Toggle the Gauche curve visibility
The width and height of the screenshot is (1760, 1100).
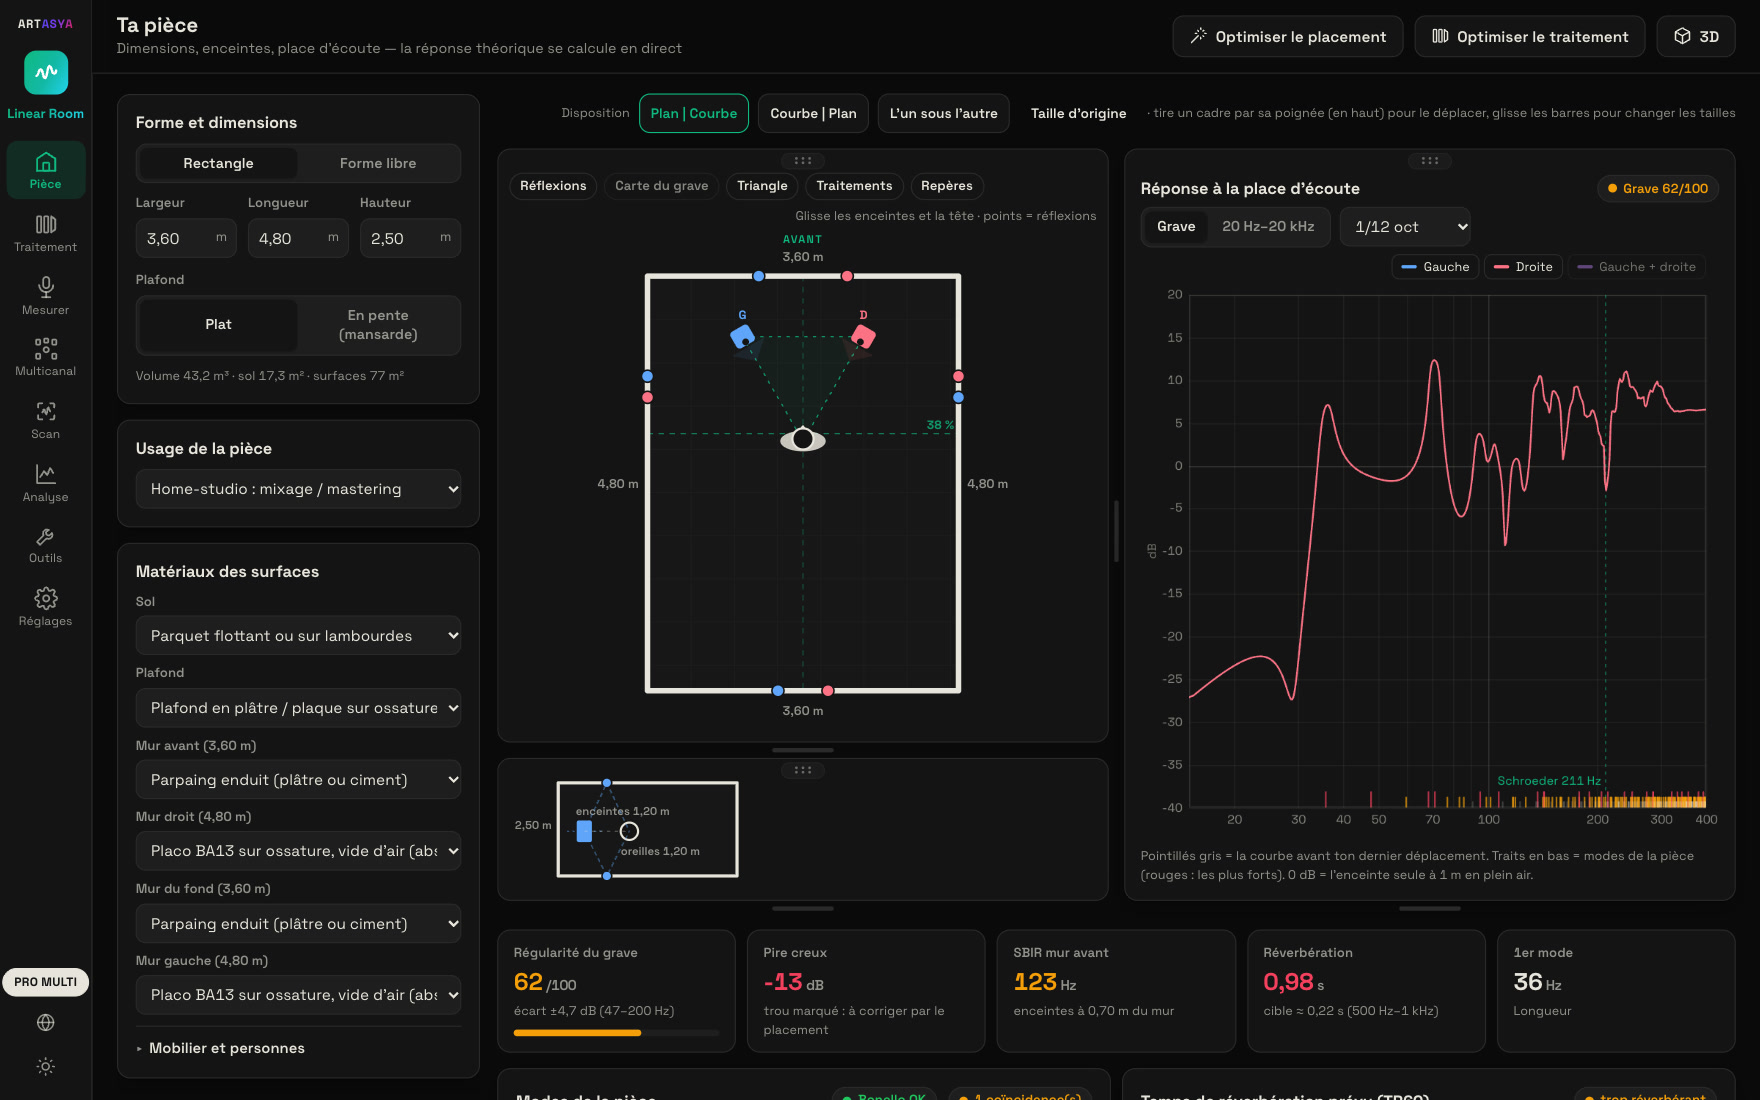tap(1435, 267)
